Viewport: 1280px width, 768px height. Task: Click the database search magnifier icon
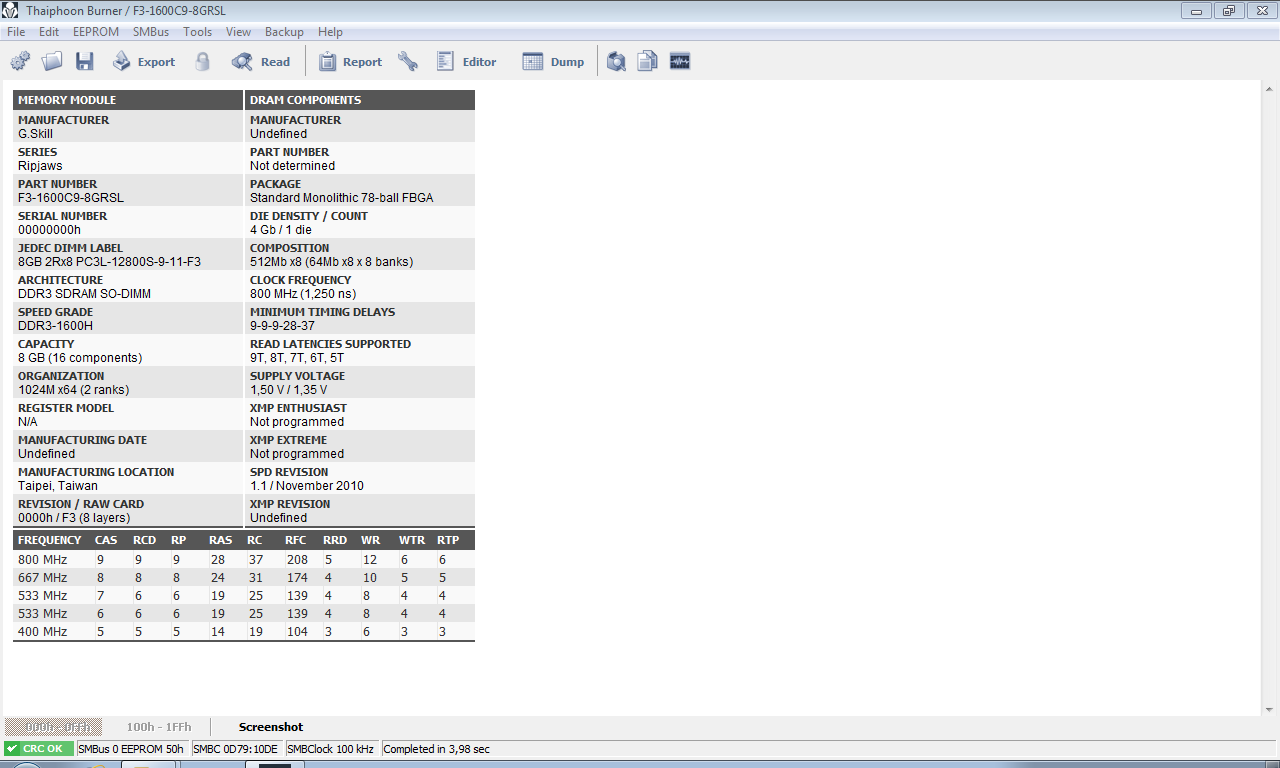point(617,62)
